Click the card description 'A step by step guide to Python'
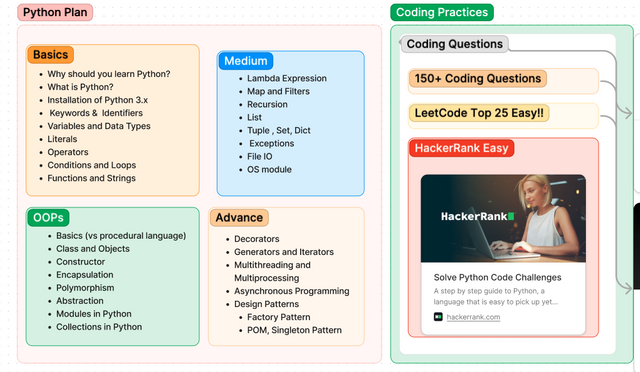This screenshot has height=372, width=640. 495,297
